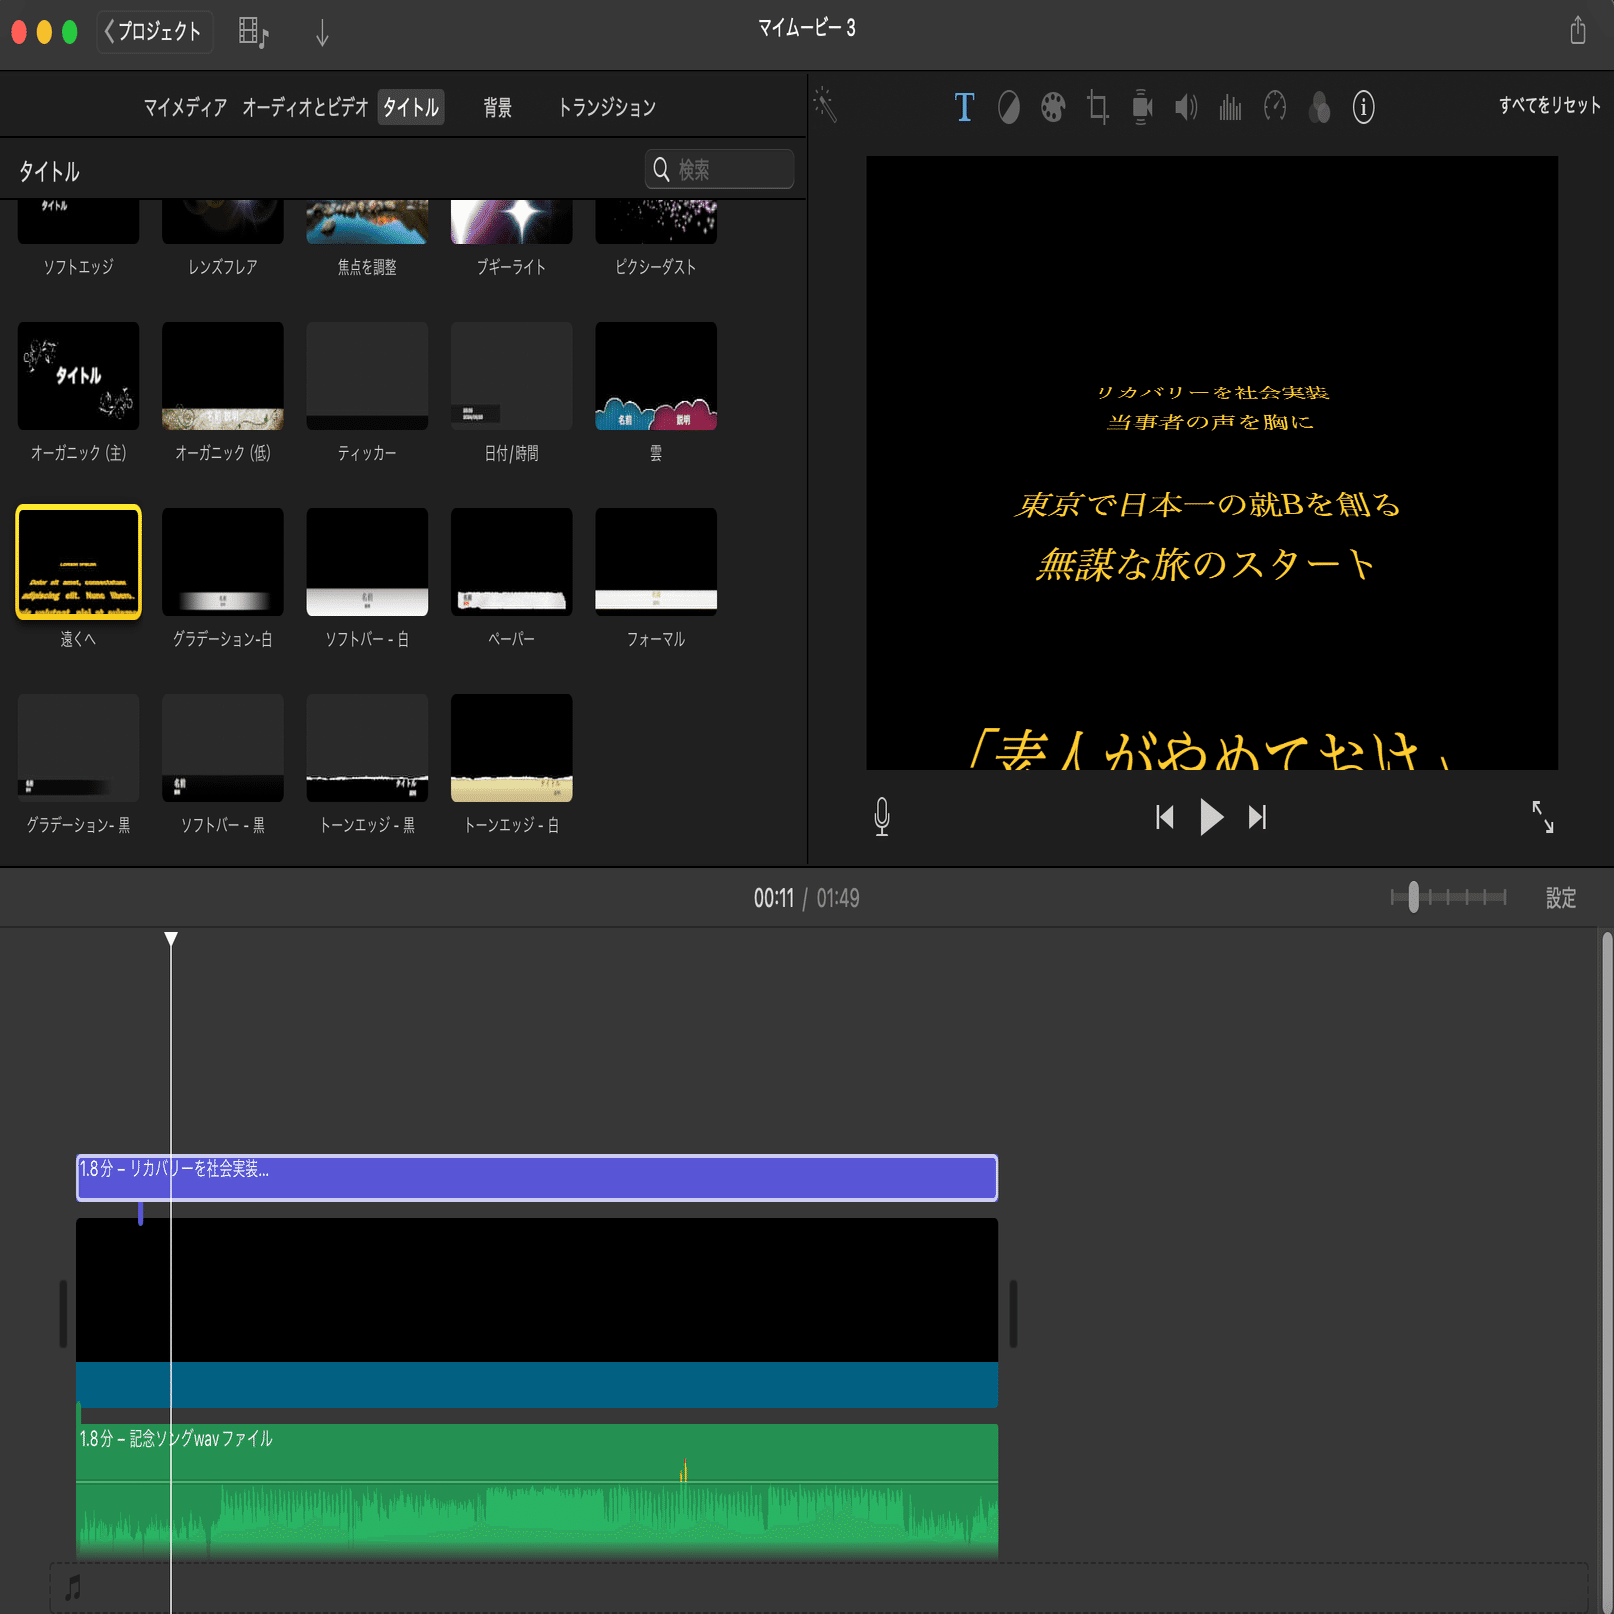
Task: Open the color balance tool
Action: point(1009,107)
